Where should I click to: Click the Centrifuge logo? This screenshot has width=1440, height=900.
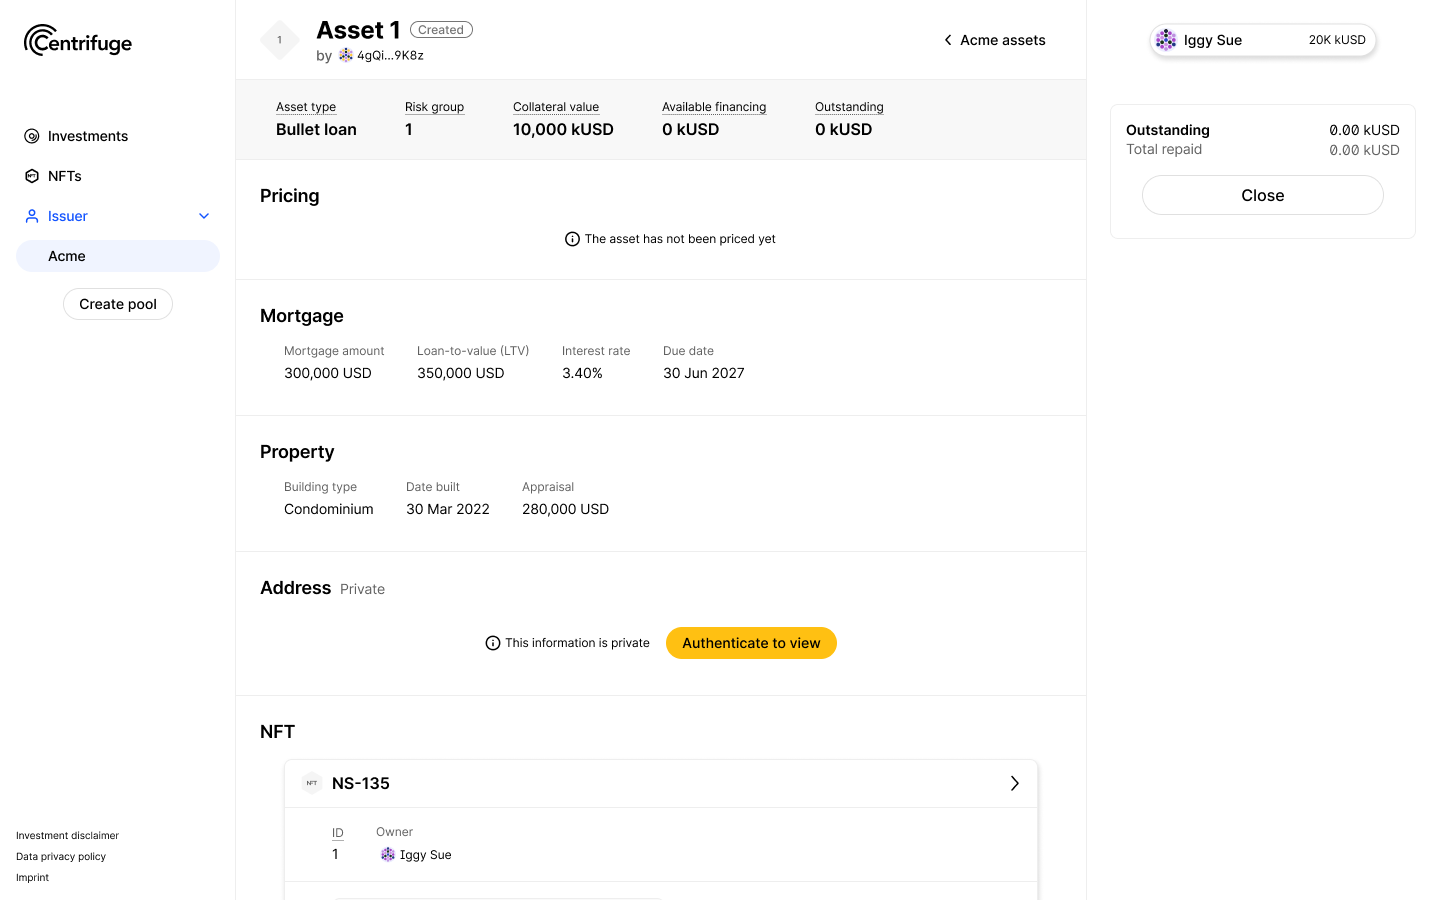click(78, 41)
